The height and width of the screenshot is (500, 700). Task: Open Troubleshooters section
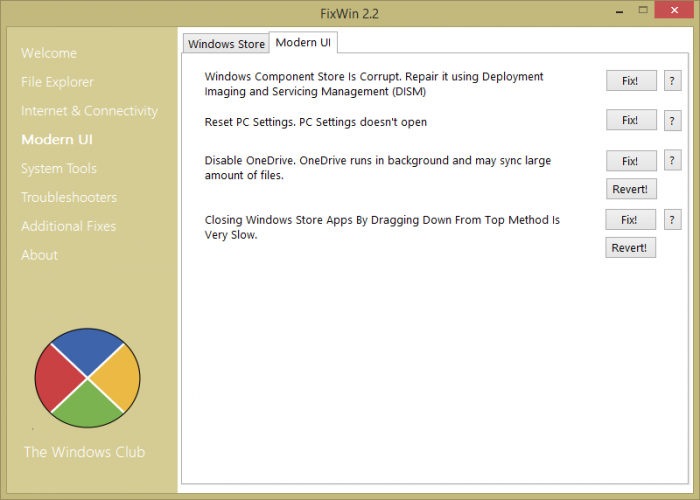[69, 197]
